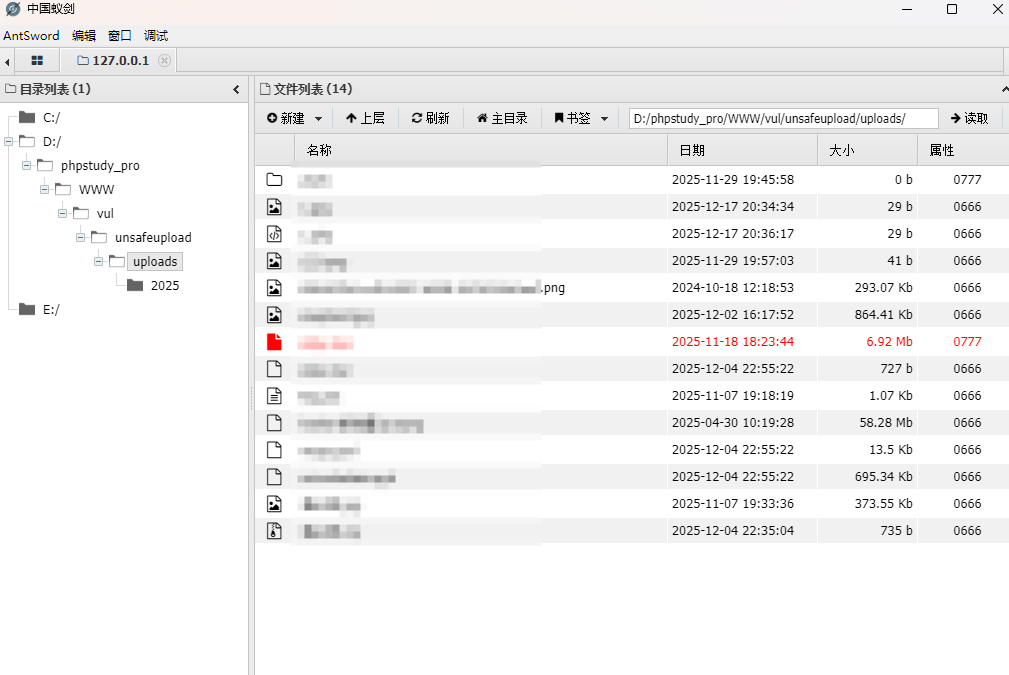Select the unsafeupload folder in tree
This screenshot has width=1009, height=675.
(153, 237)
